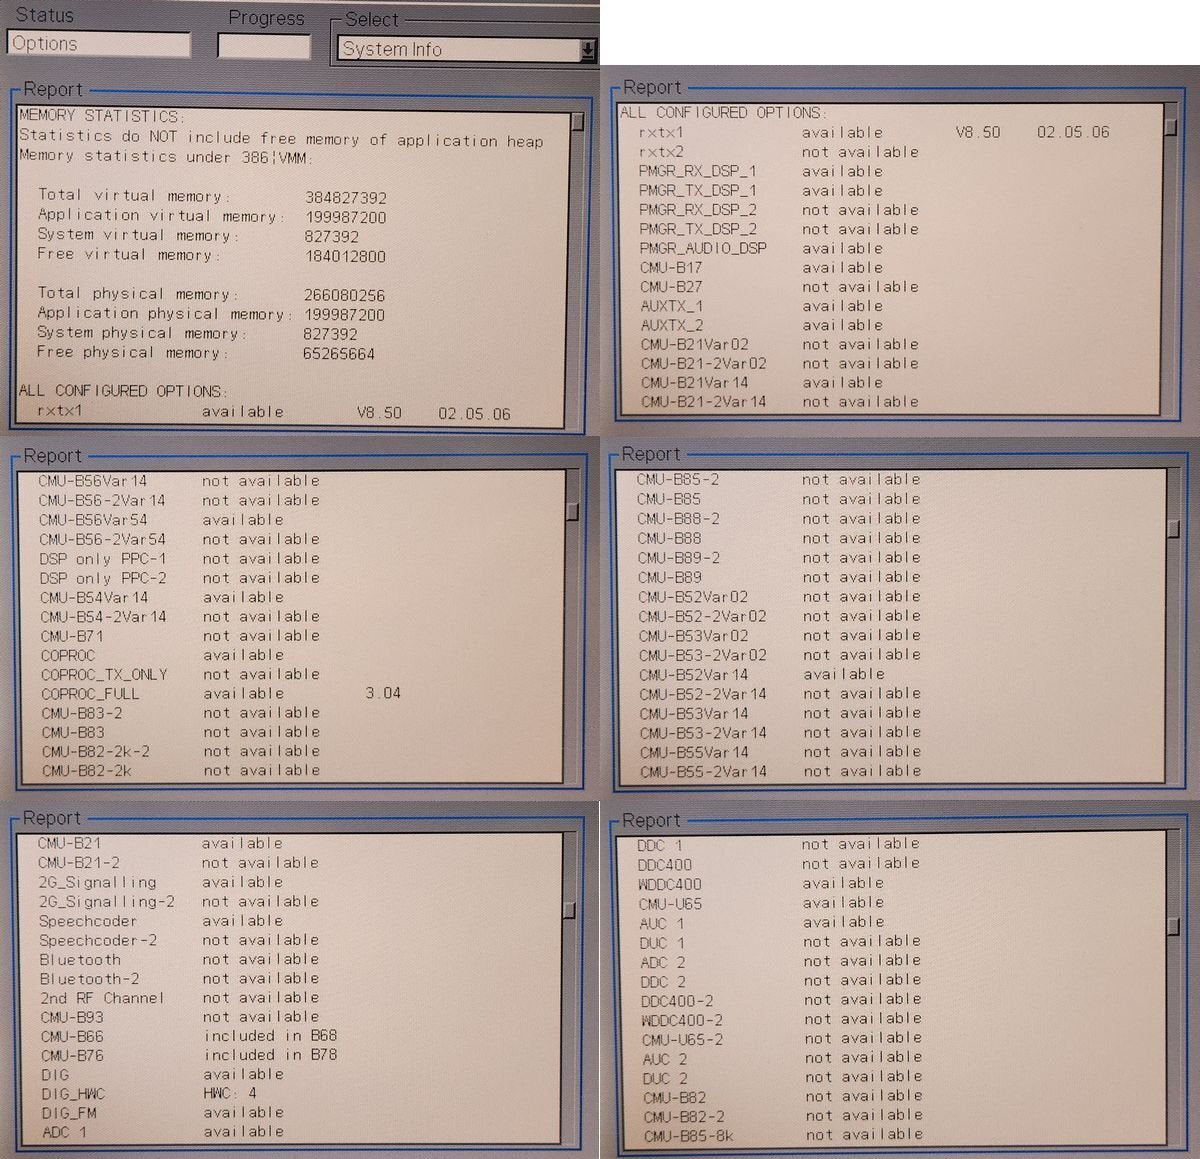
Task: Select the CMU-B52Var14 option row
Action: coord(761,674)
